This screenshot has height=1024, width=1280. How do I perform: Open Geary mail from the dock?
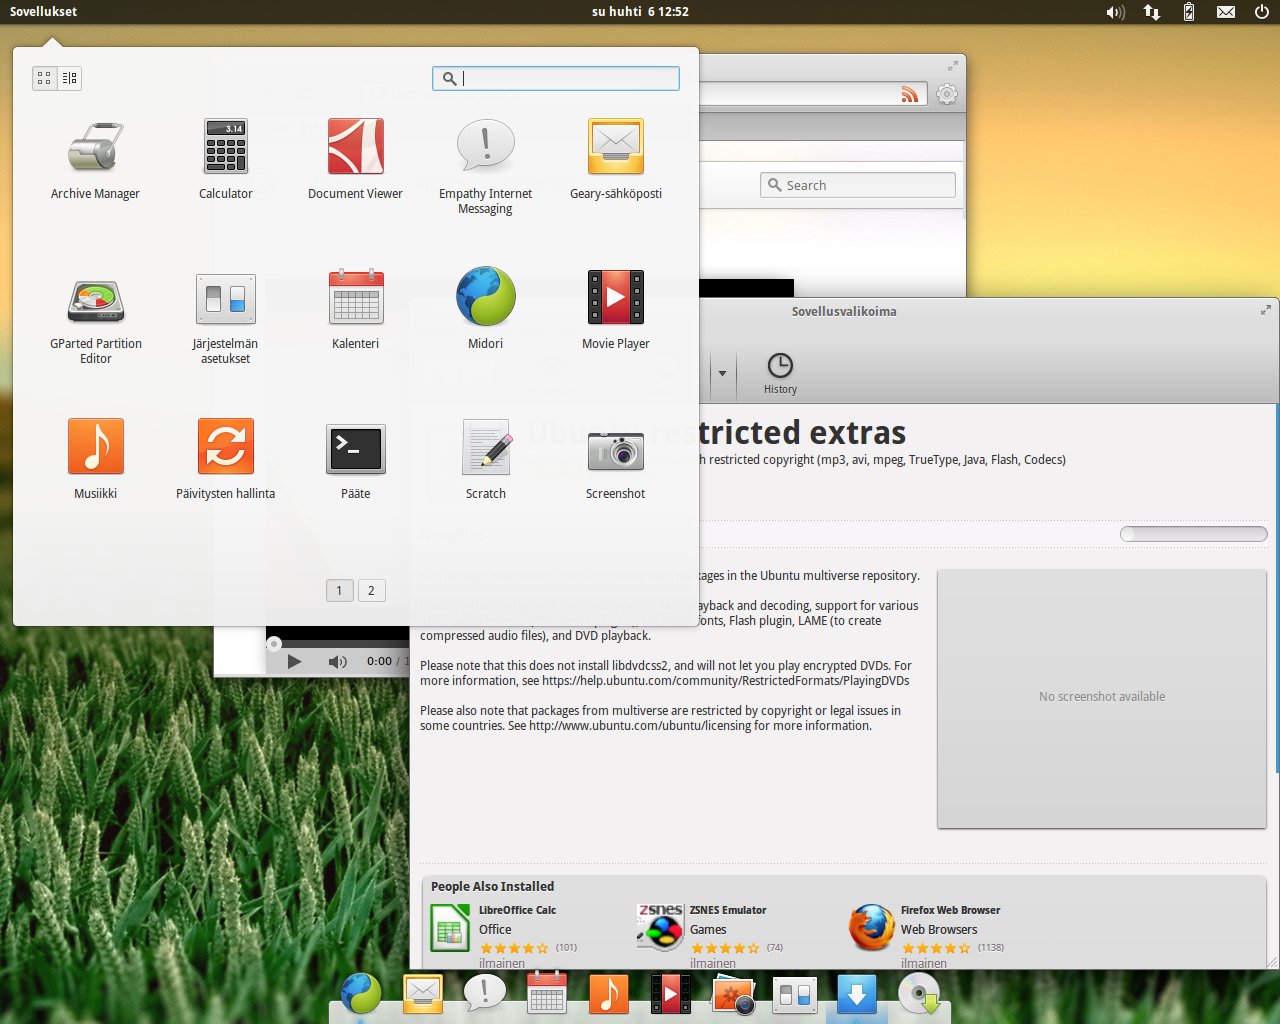(423, 994)
